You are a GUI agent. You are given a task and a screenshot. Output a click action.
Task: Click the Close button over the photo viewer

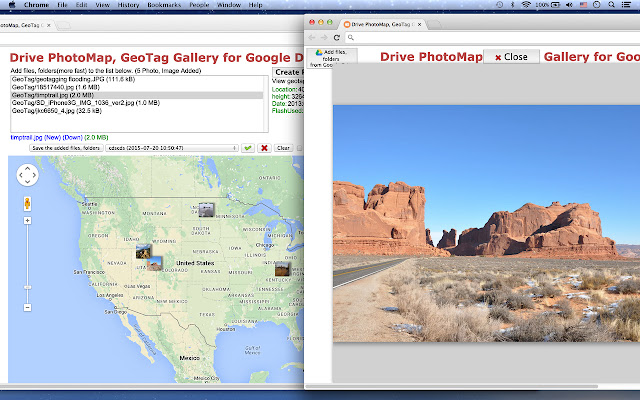511,57
